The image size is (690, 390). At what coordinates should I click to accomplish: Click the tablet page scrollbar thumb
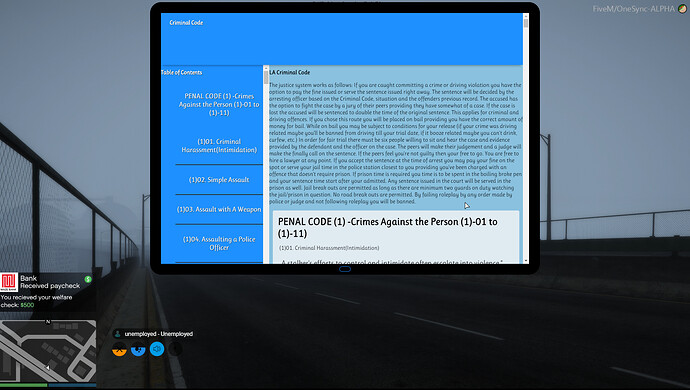pyautogui.click(x=525, y=23)
